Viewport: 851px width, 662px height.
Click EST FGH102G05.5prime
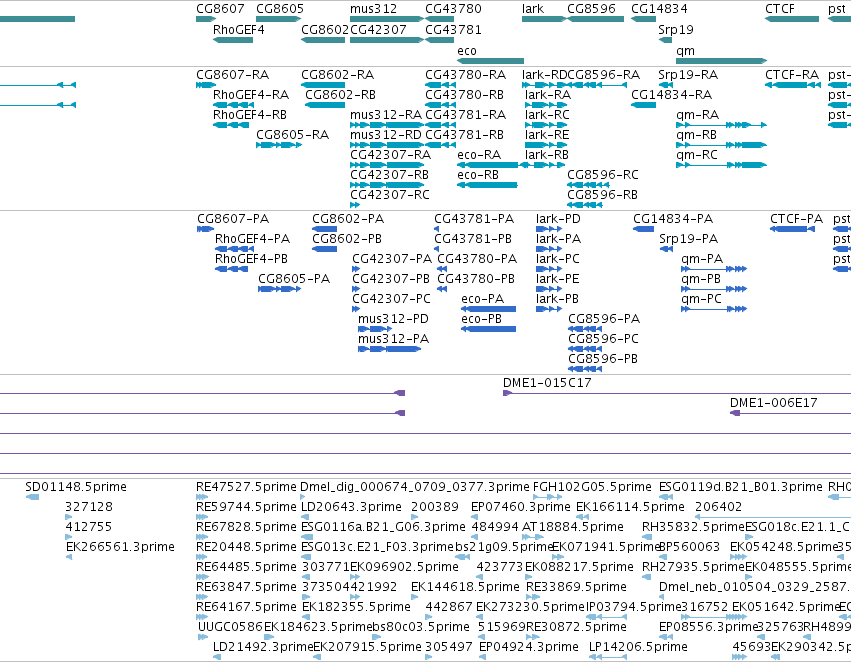(548, 497)
